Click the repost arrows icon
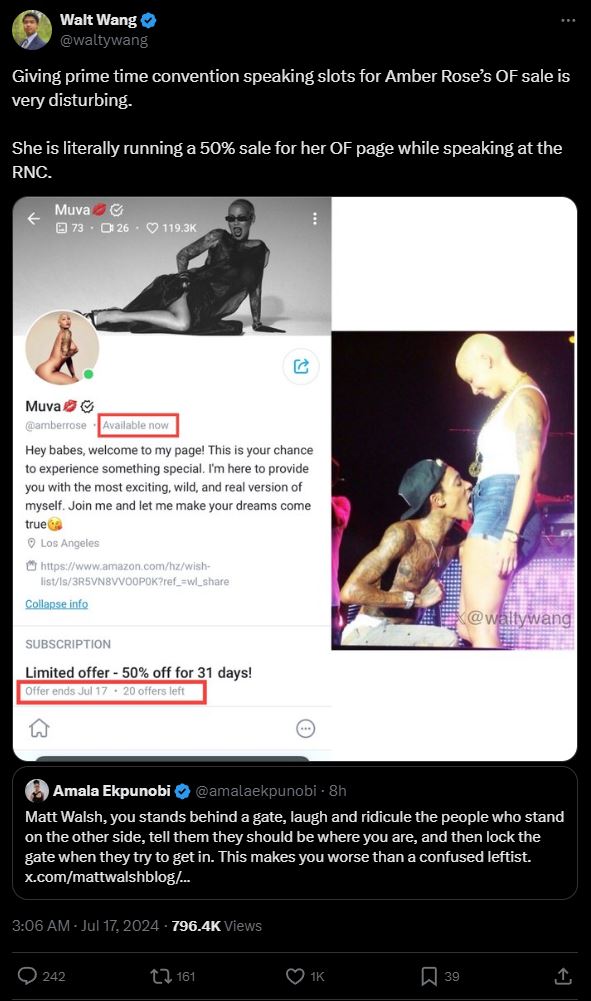The image size is (591, 1001). [160, 975]
